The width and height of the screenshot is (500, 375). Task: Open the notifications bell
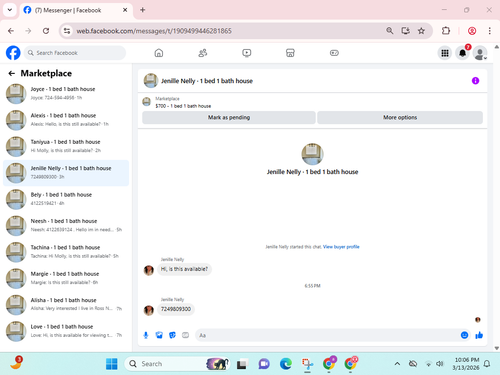tap(462, 53)
